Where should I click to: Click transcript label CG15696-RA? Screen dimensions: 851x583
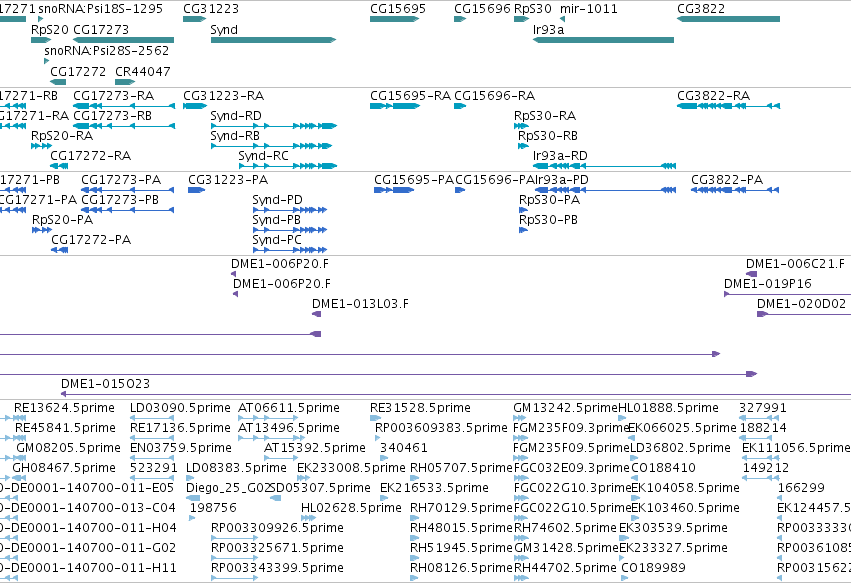click(494, 96)
